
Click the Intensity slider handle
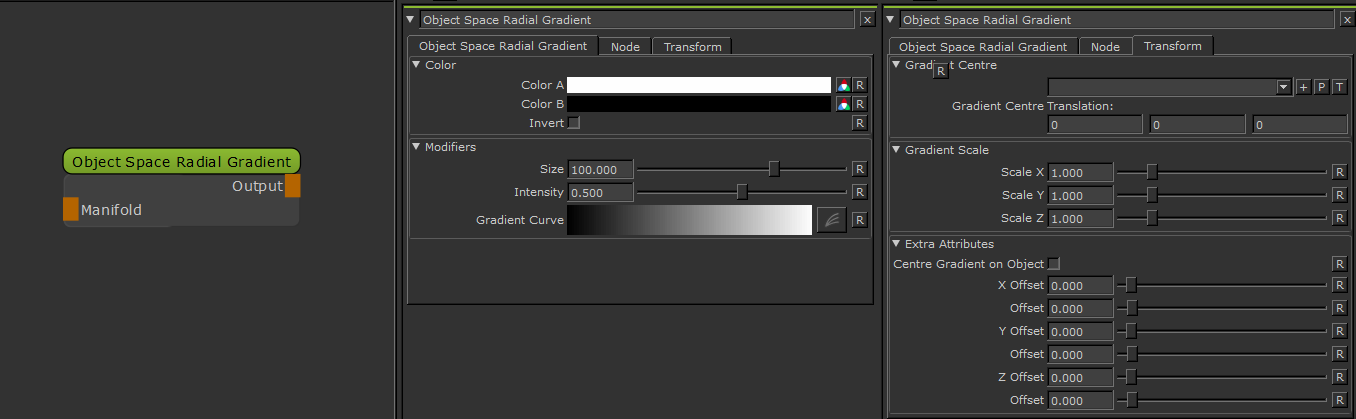coord(742,192)
